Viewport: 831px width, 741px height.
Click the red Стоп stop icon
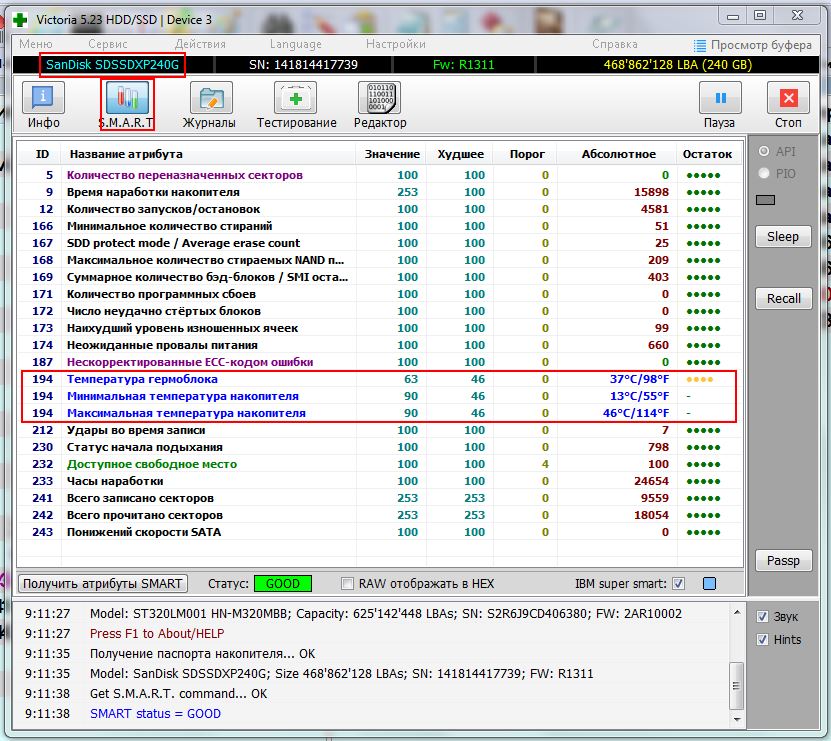tap(789, 98)
